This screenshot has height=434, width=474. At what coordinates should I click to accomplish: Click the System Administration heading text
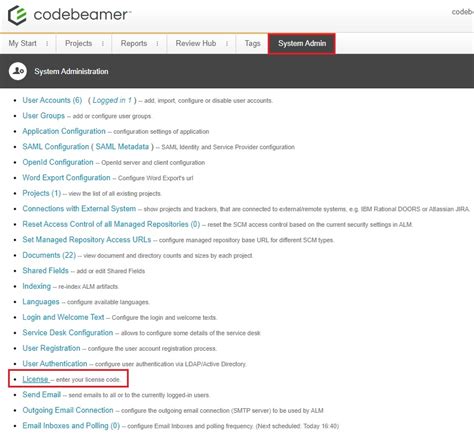point(71,71)
